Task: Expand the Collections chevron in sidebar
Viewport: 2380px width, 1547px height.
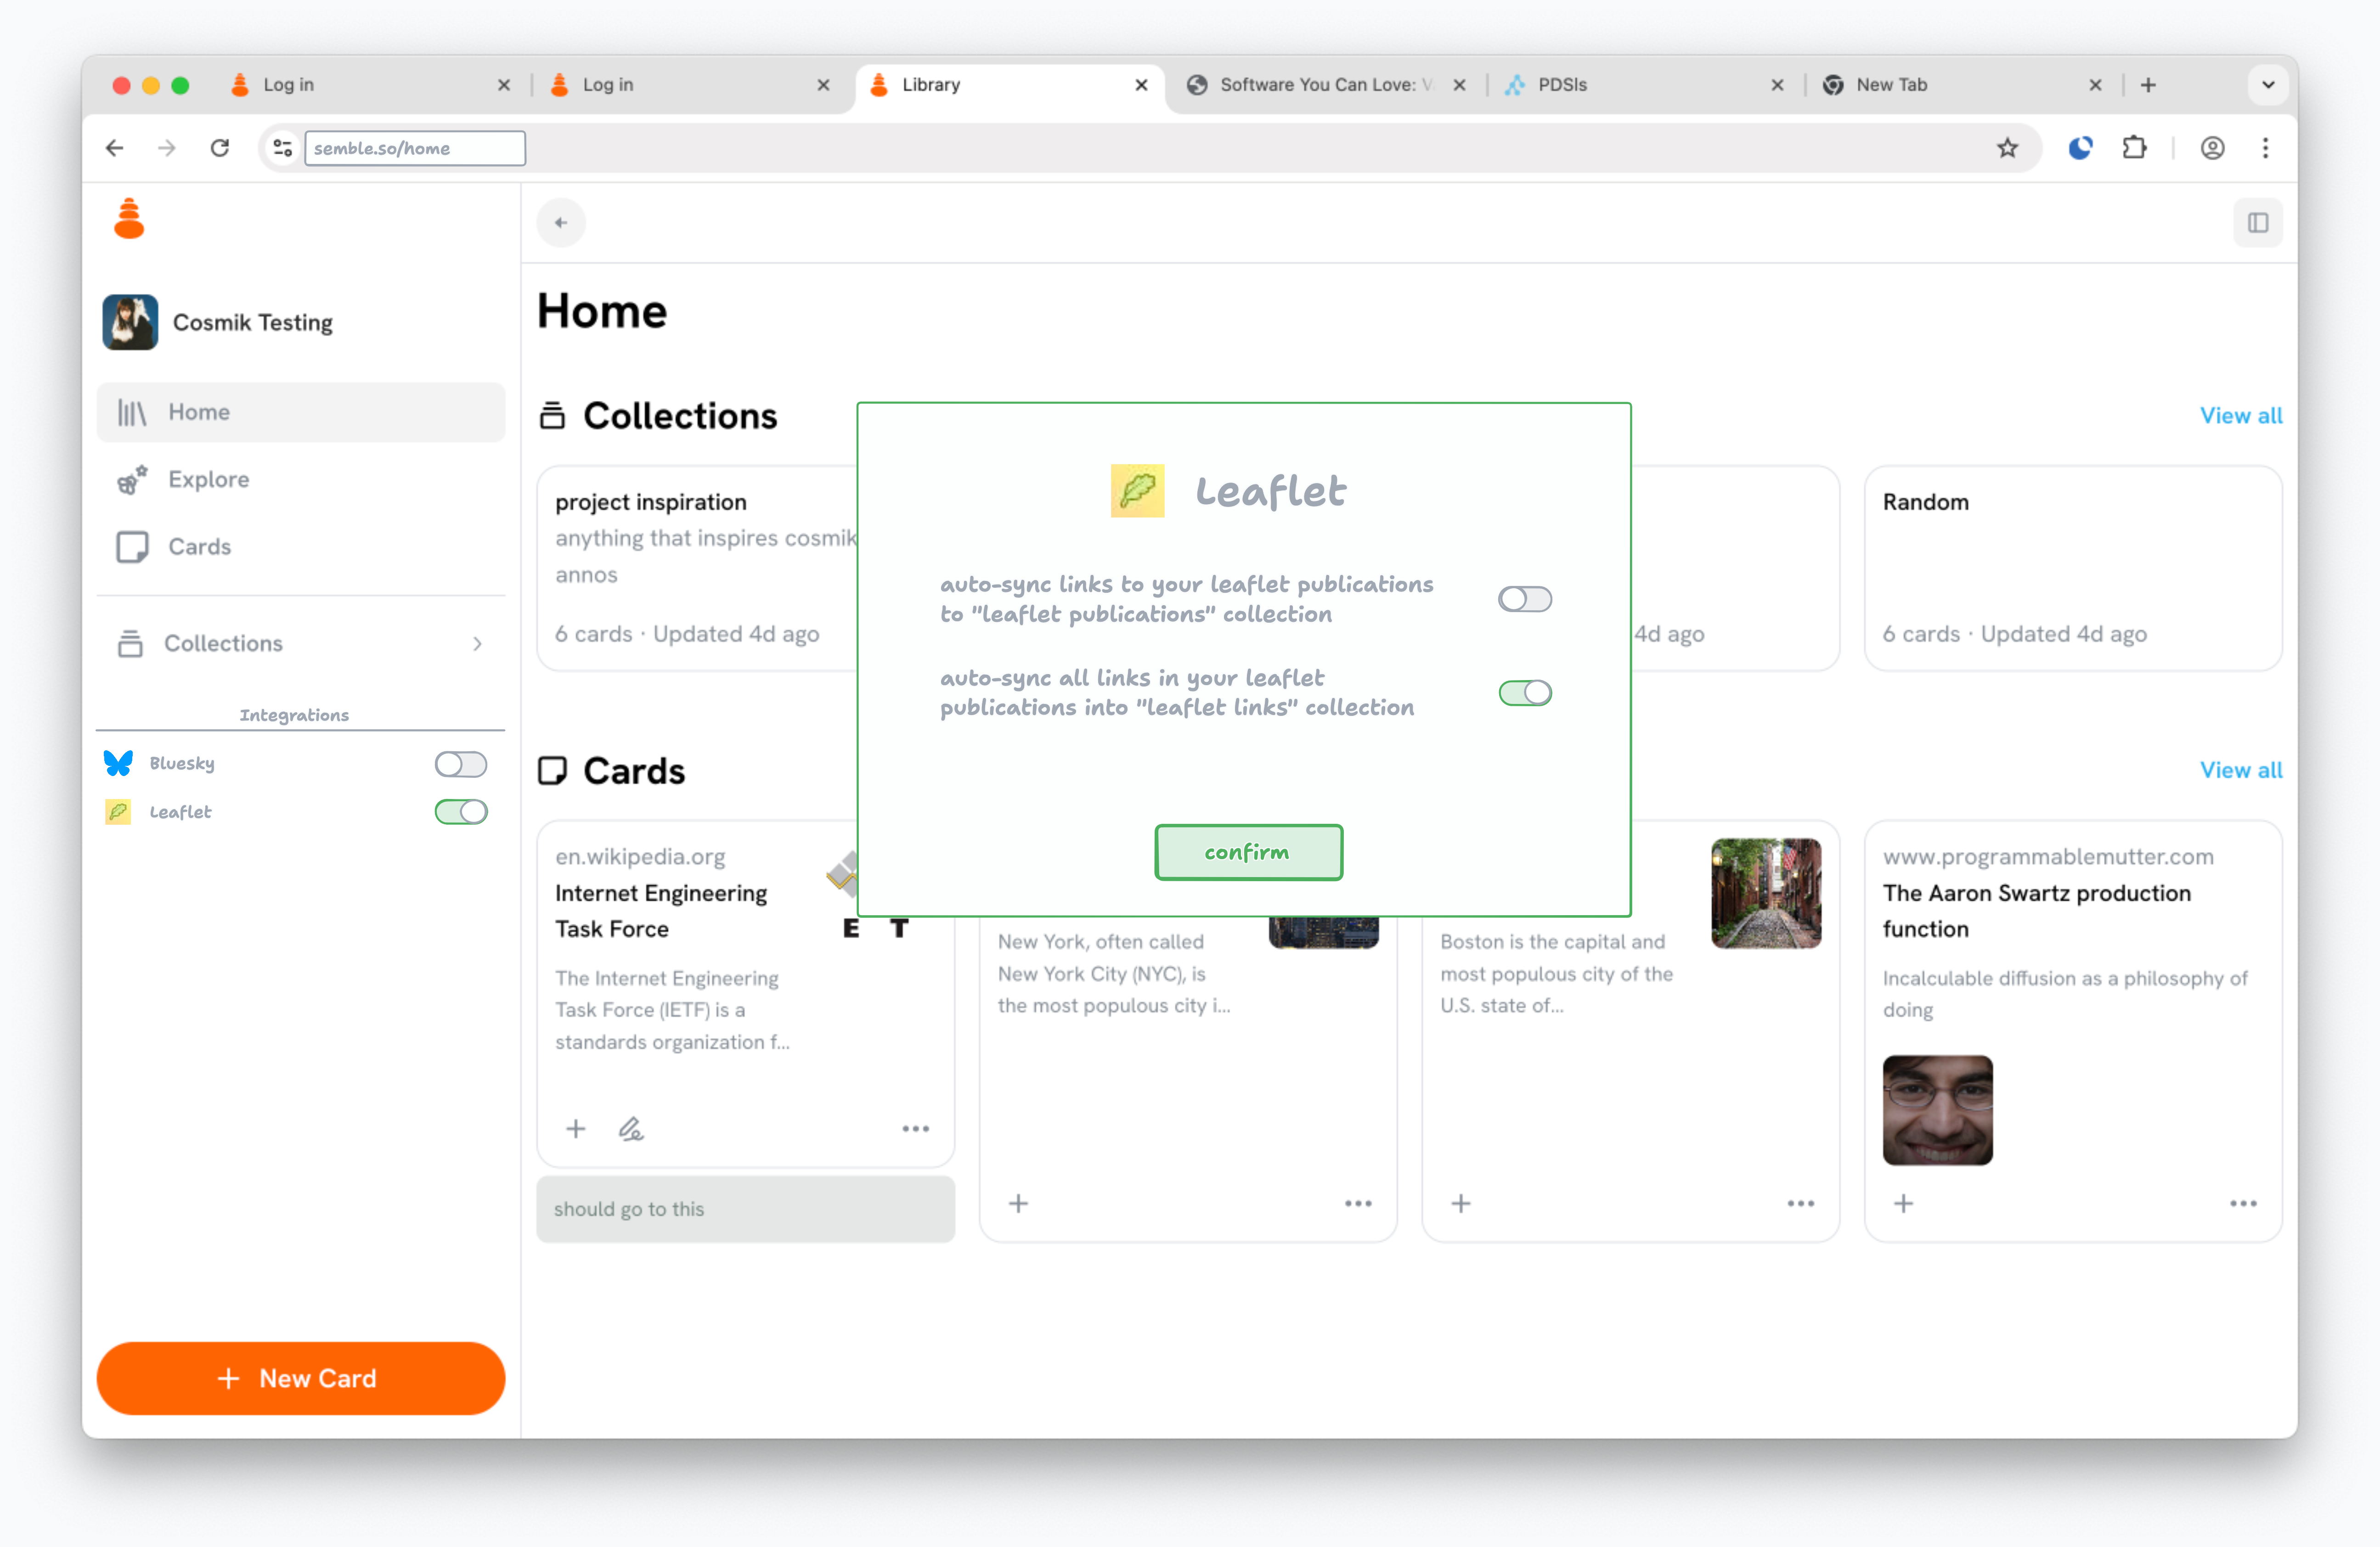Action: pos(477,643)
